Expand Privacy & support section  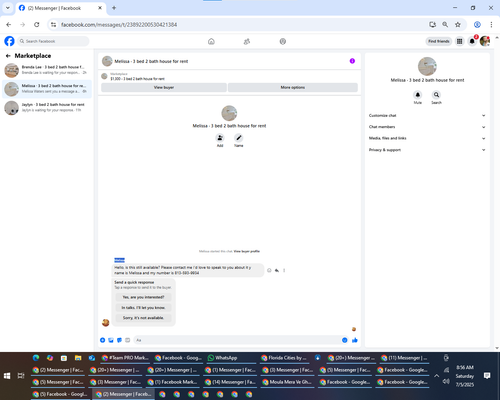(x=427, y=150)
